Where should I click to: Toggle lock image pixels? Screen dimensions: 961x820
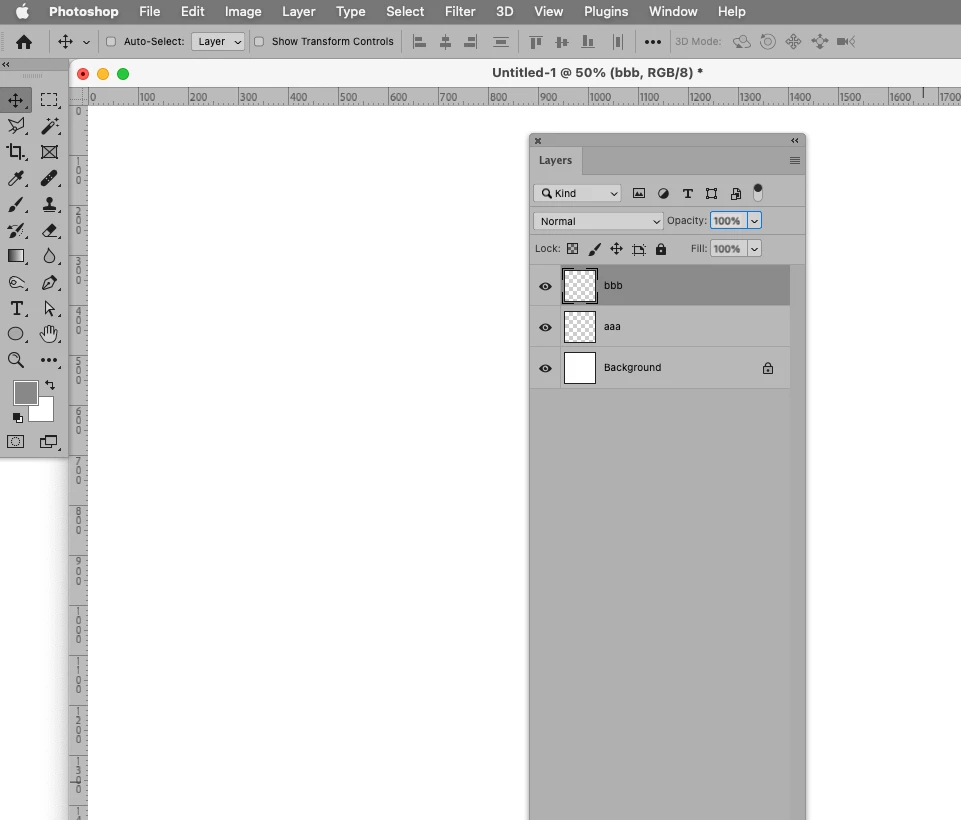pos(594,249)
